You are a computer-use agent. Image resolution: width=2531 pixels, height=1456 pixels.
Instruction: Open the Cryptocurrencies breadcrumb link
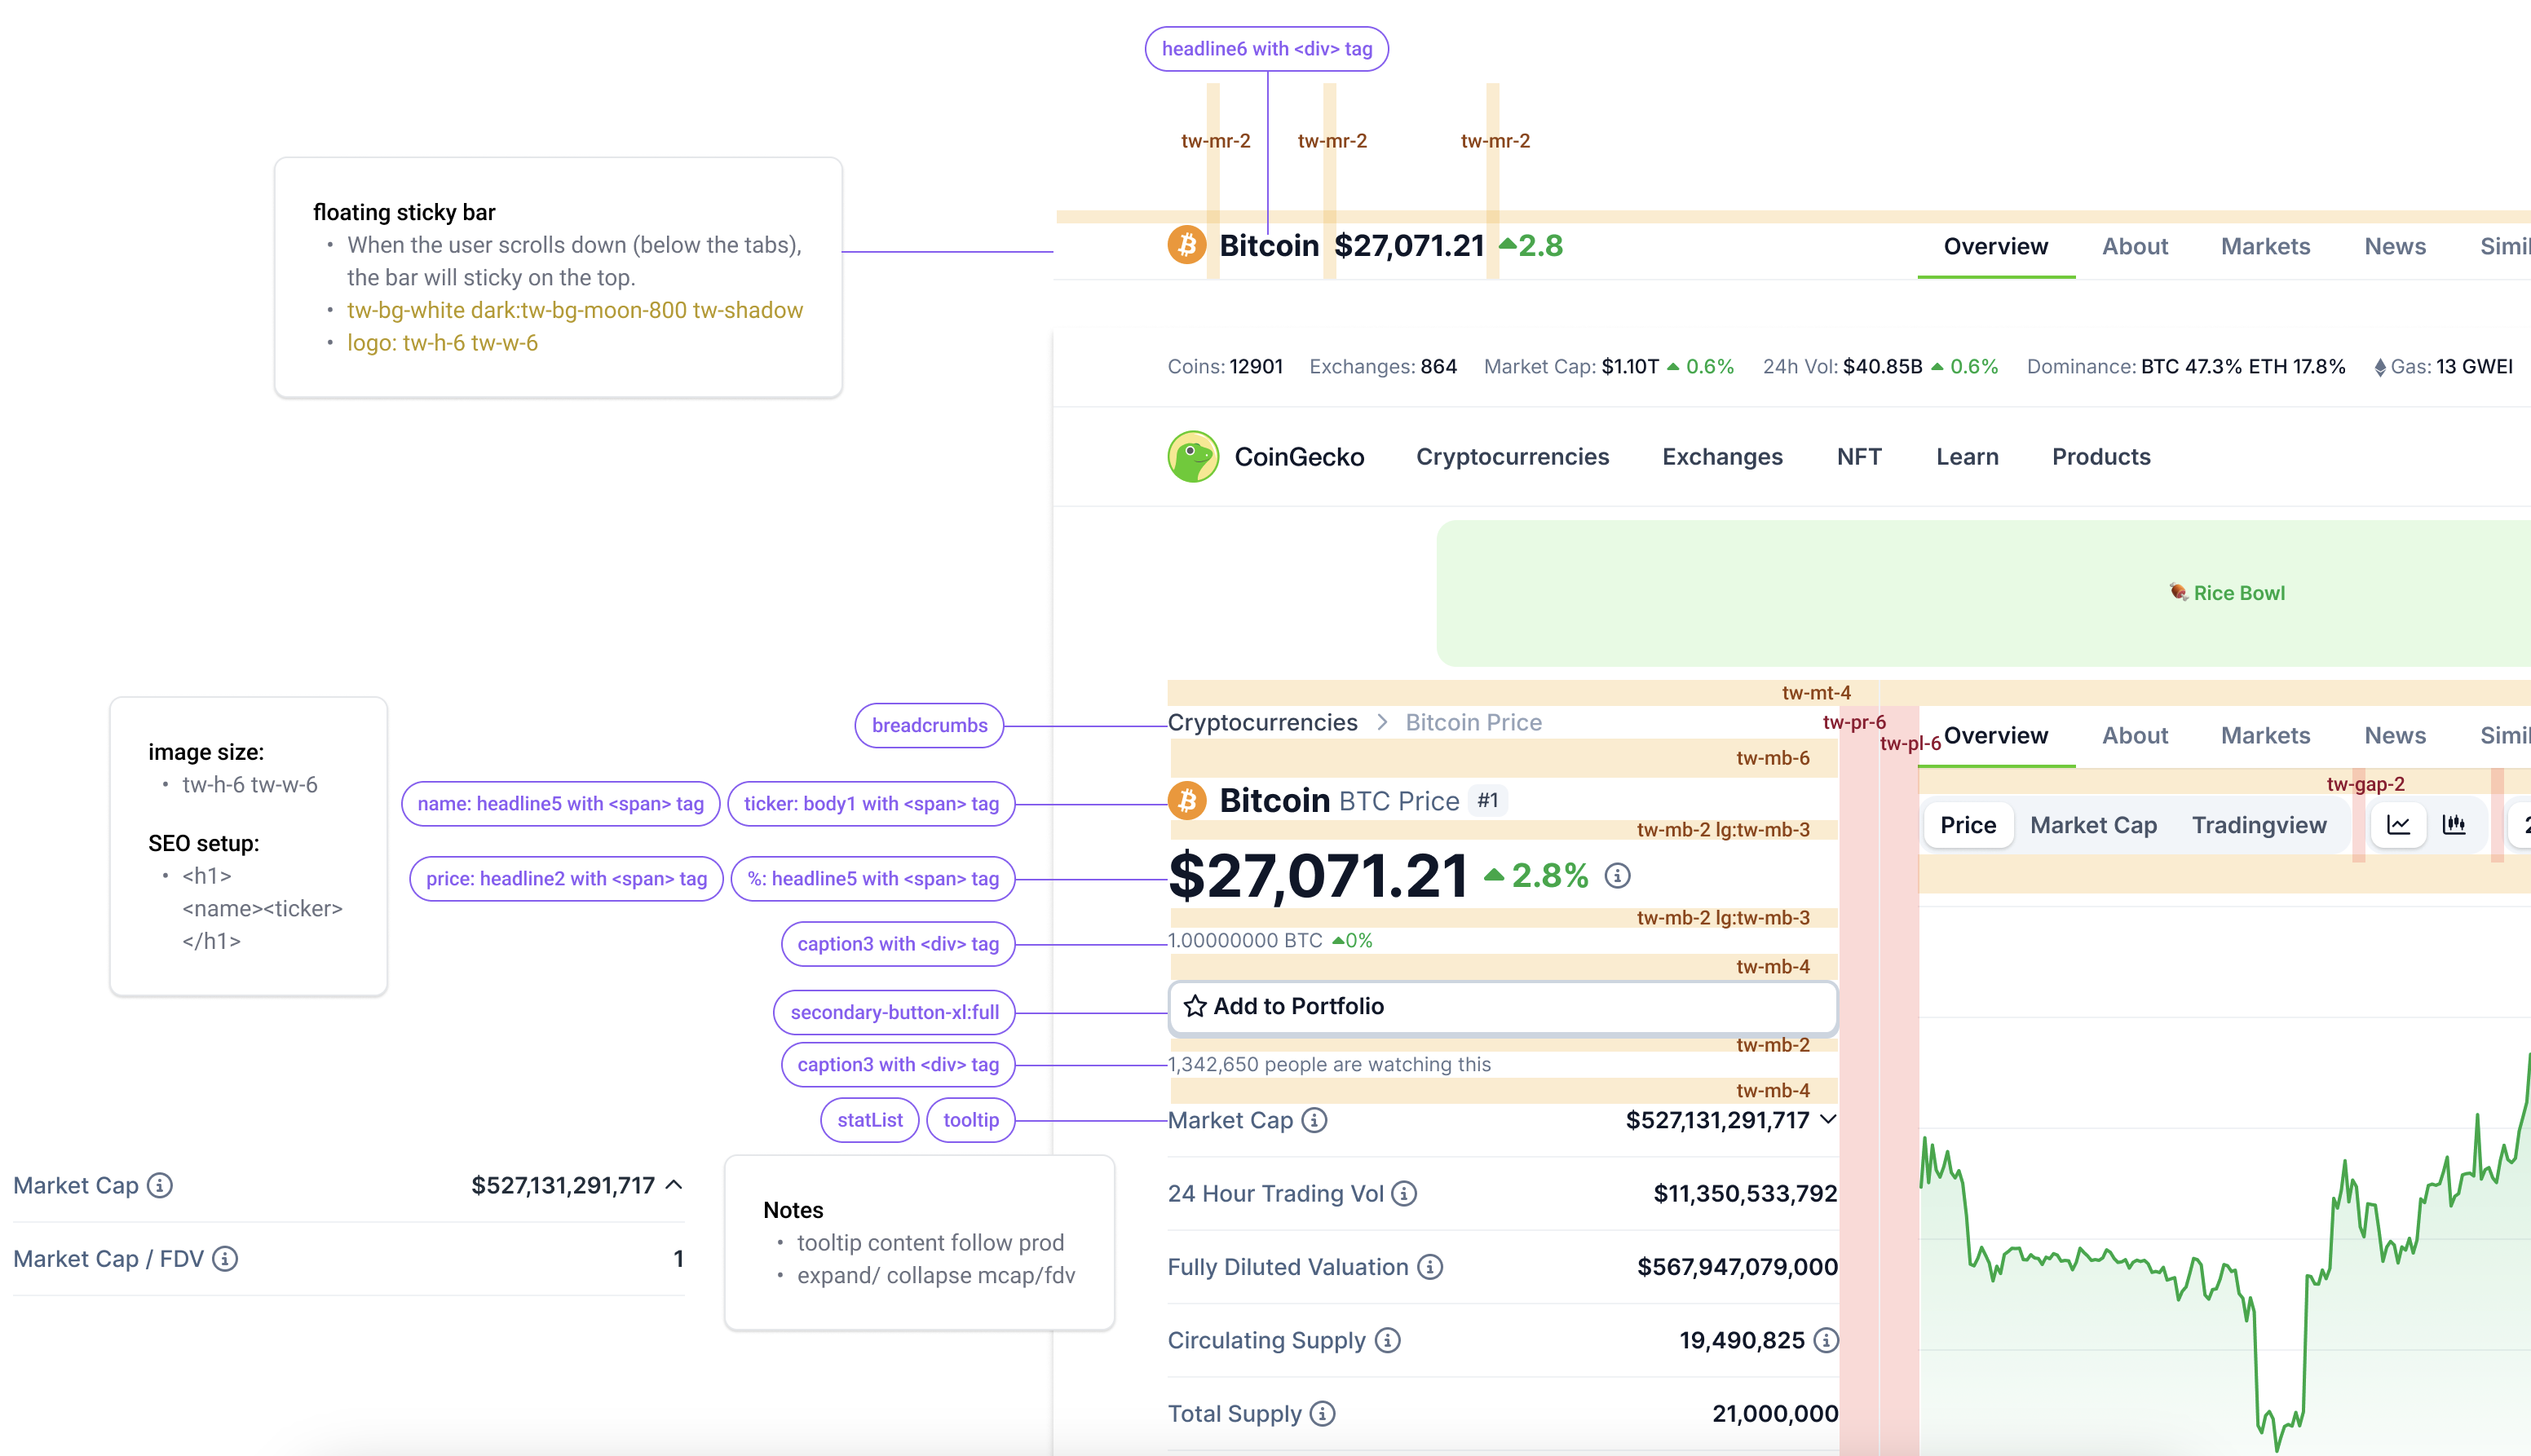1262,722
